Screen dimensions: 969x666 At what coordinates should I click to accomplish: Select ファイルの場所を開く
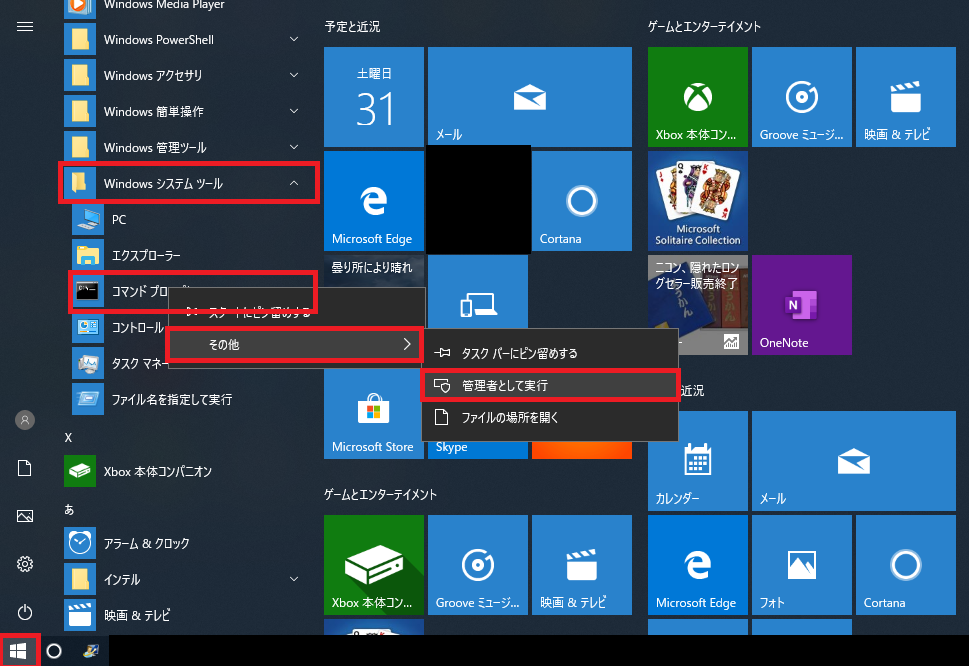(x=549, y=418)
